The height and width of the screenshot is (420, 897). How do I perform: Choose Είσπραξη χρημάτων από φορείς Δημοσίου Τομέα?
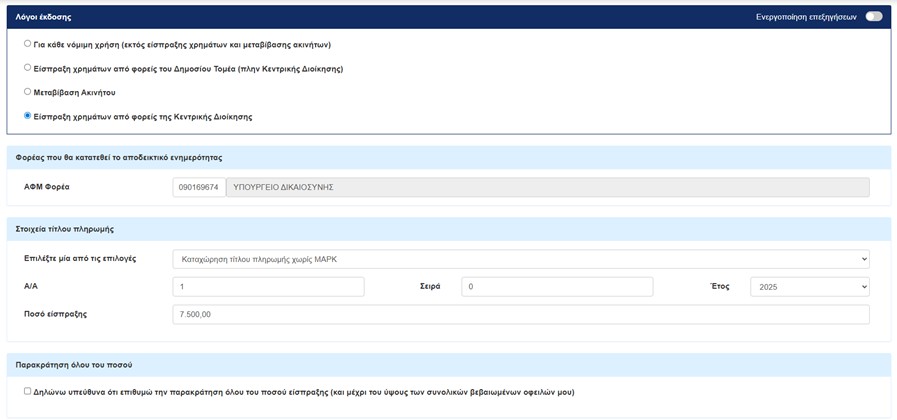(x=28, y=68)
